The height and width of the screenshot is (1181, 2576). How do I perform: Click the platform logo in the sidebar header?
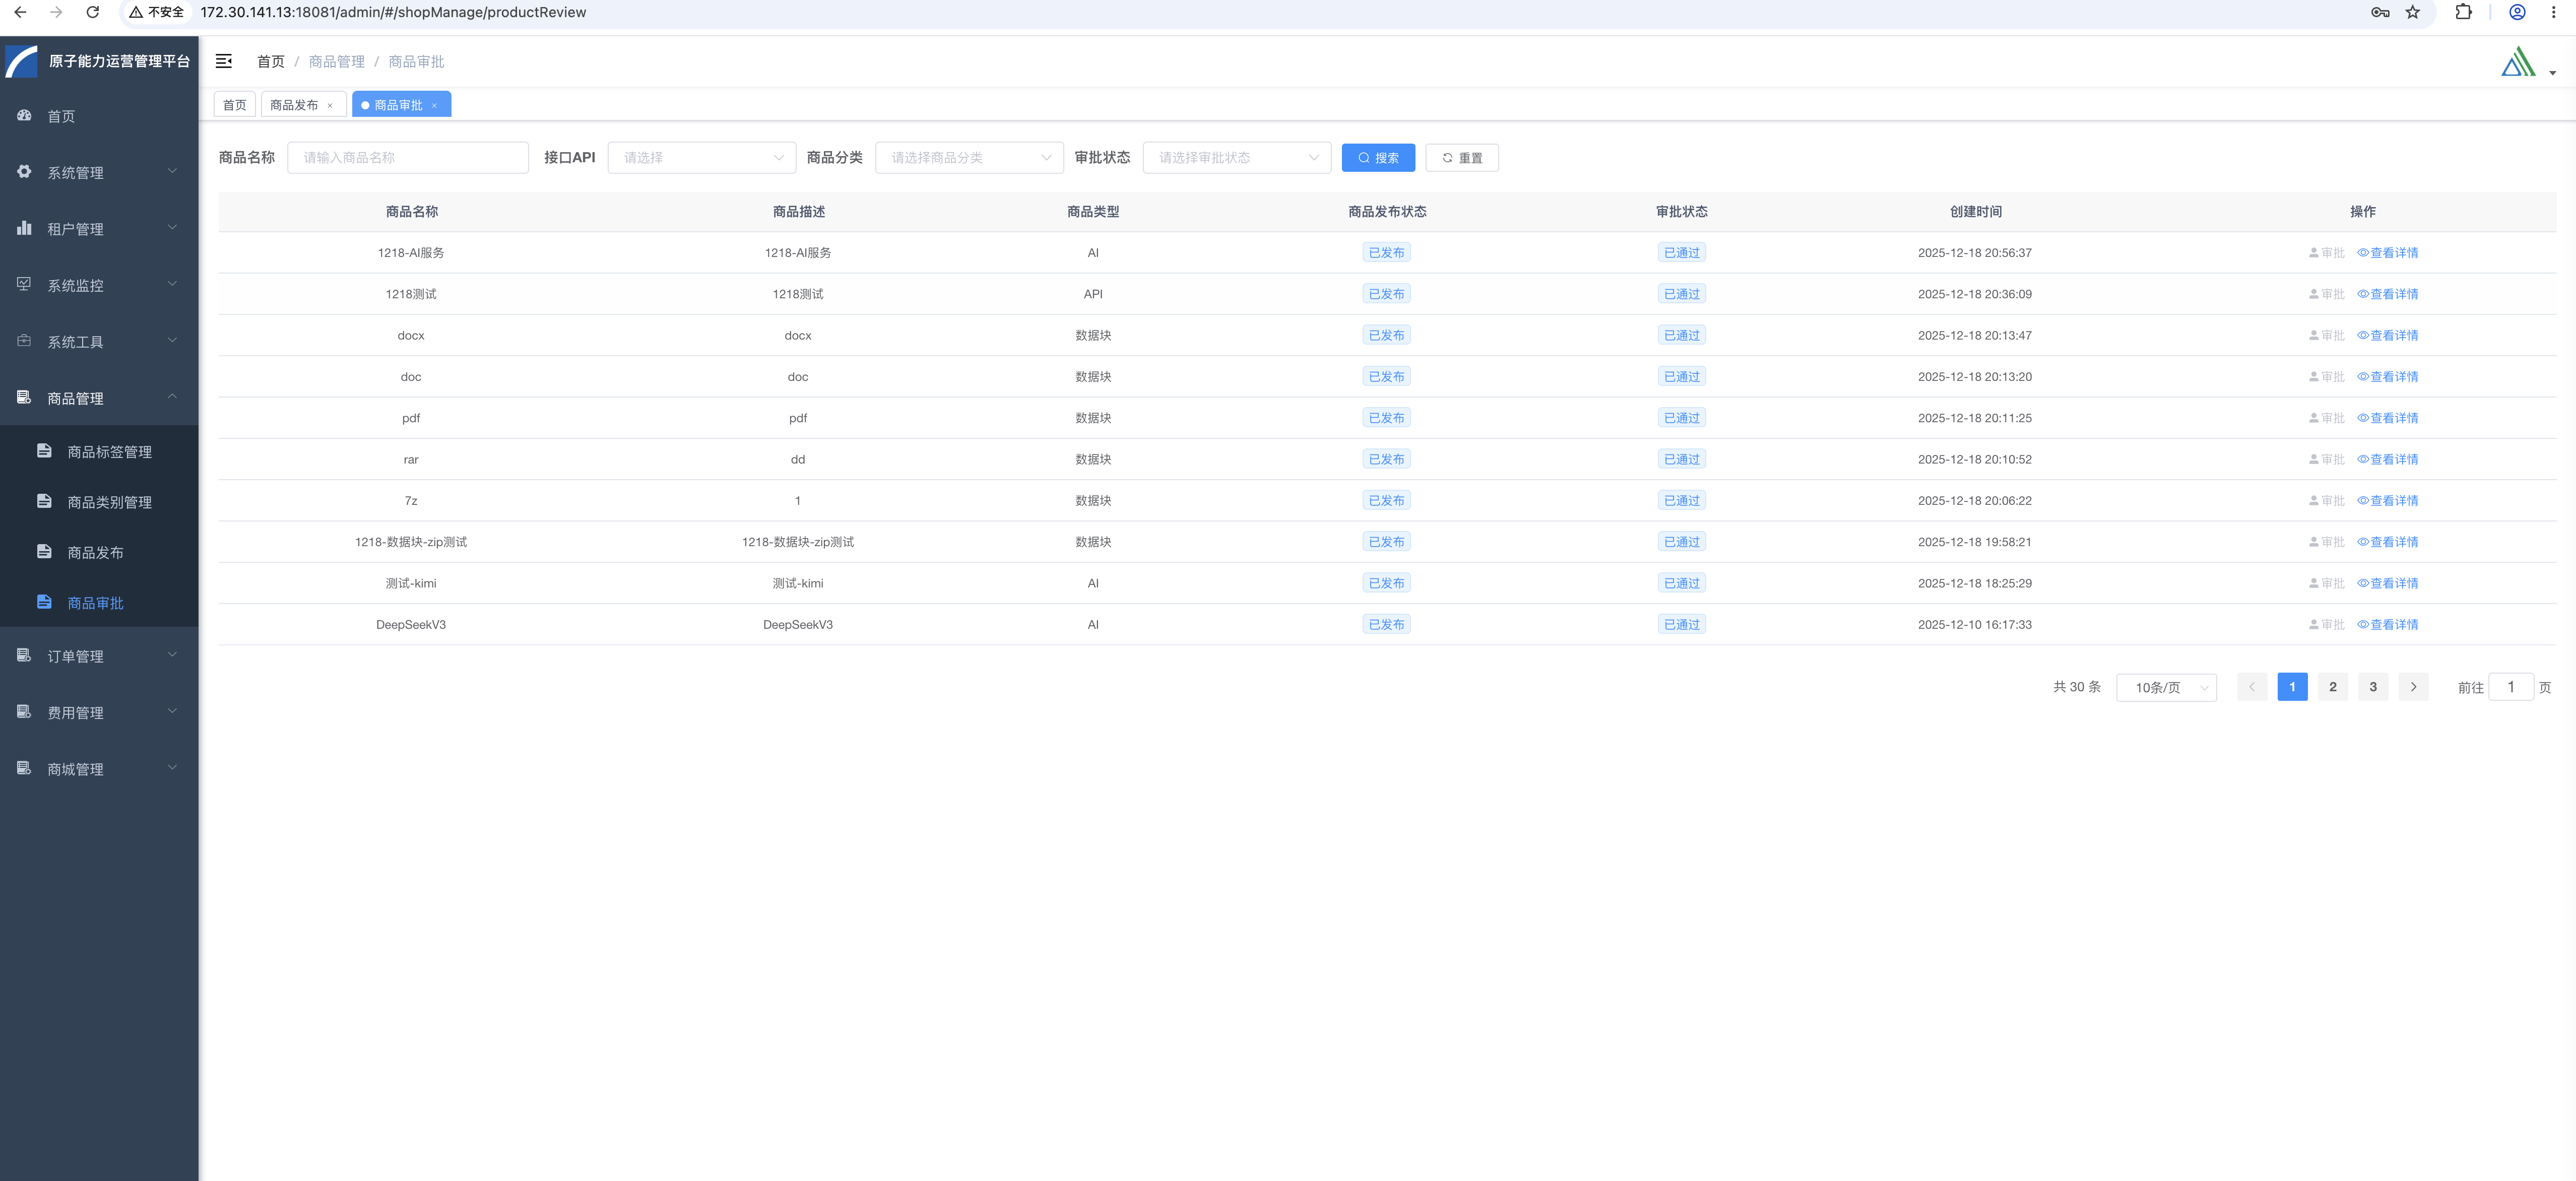click(21, 61)
